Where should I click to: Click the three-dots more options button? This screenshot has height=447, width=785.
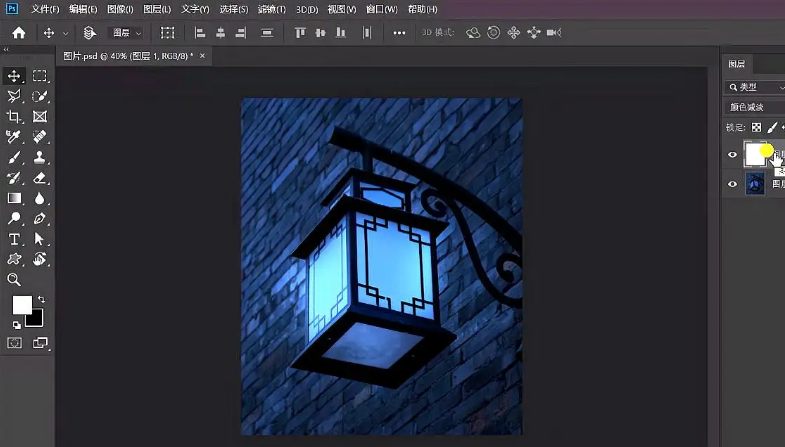tap(400, 33)
